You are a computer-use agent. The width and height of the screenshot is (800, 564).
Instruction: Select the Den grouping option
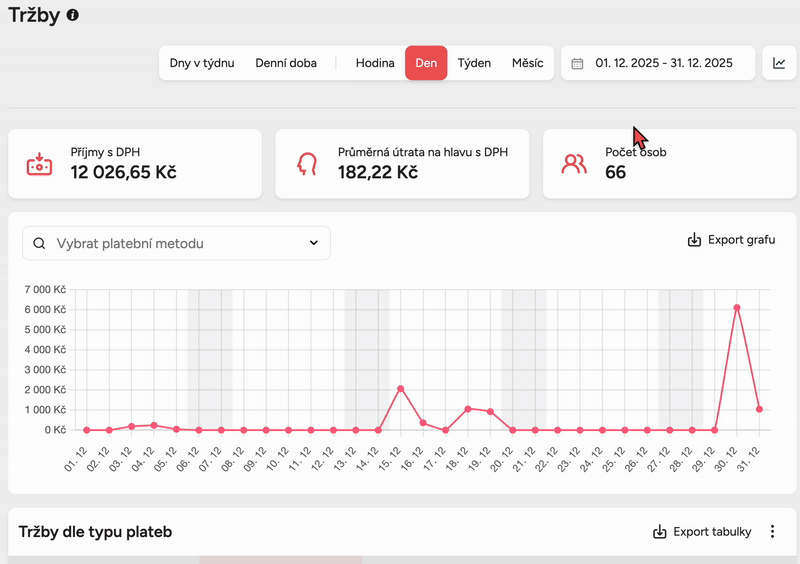(426, 63)
